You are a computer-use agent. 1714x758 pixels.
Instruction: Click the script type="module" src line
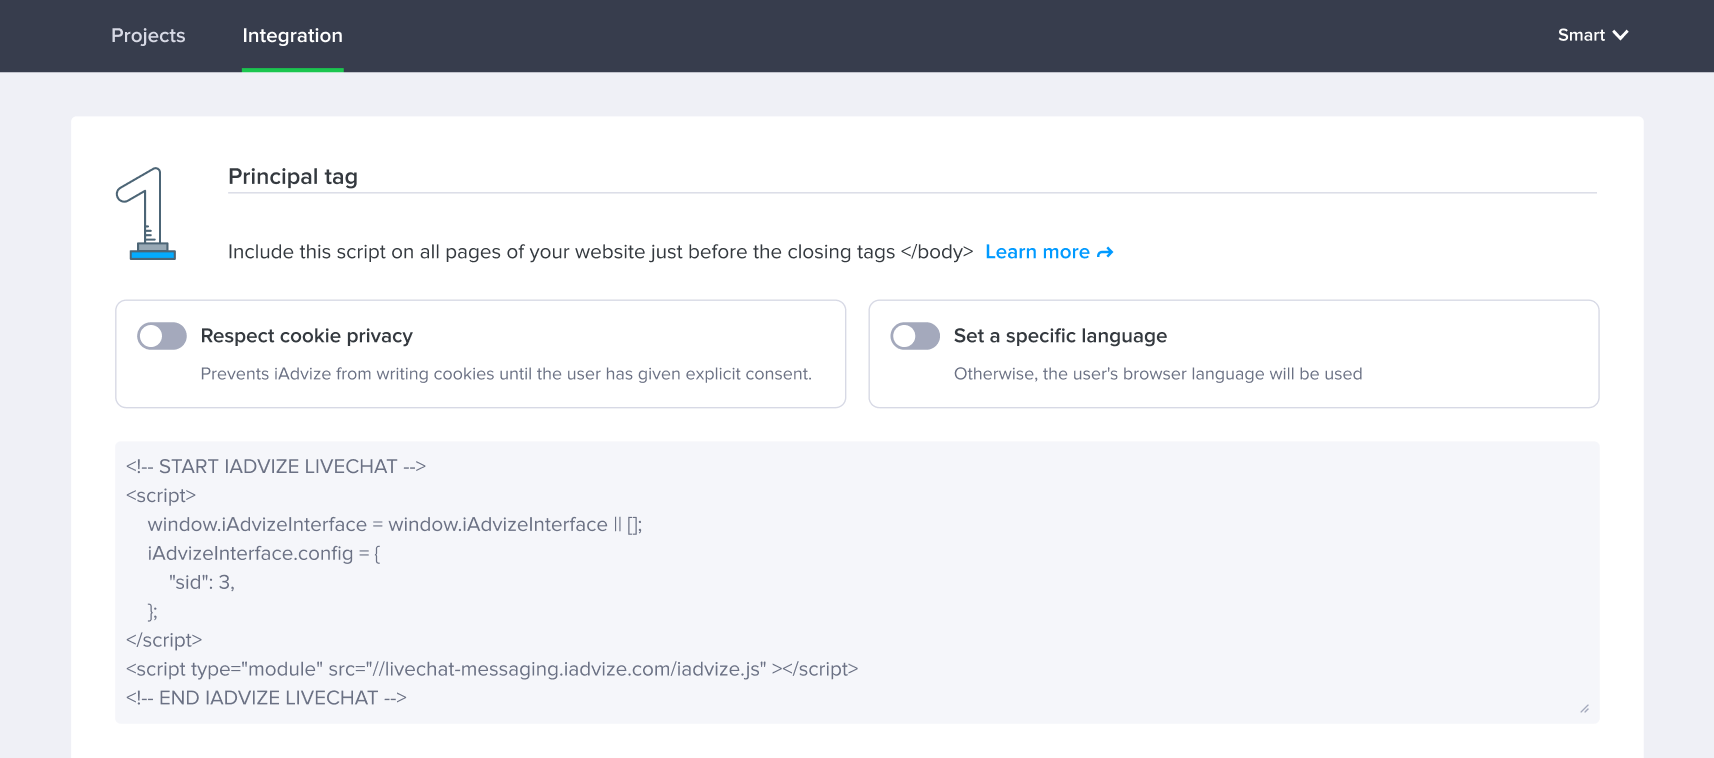tap(492, 669)
